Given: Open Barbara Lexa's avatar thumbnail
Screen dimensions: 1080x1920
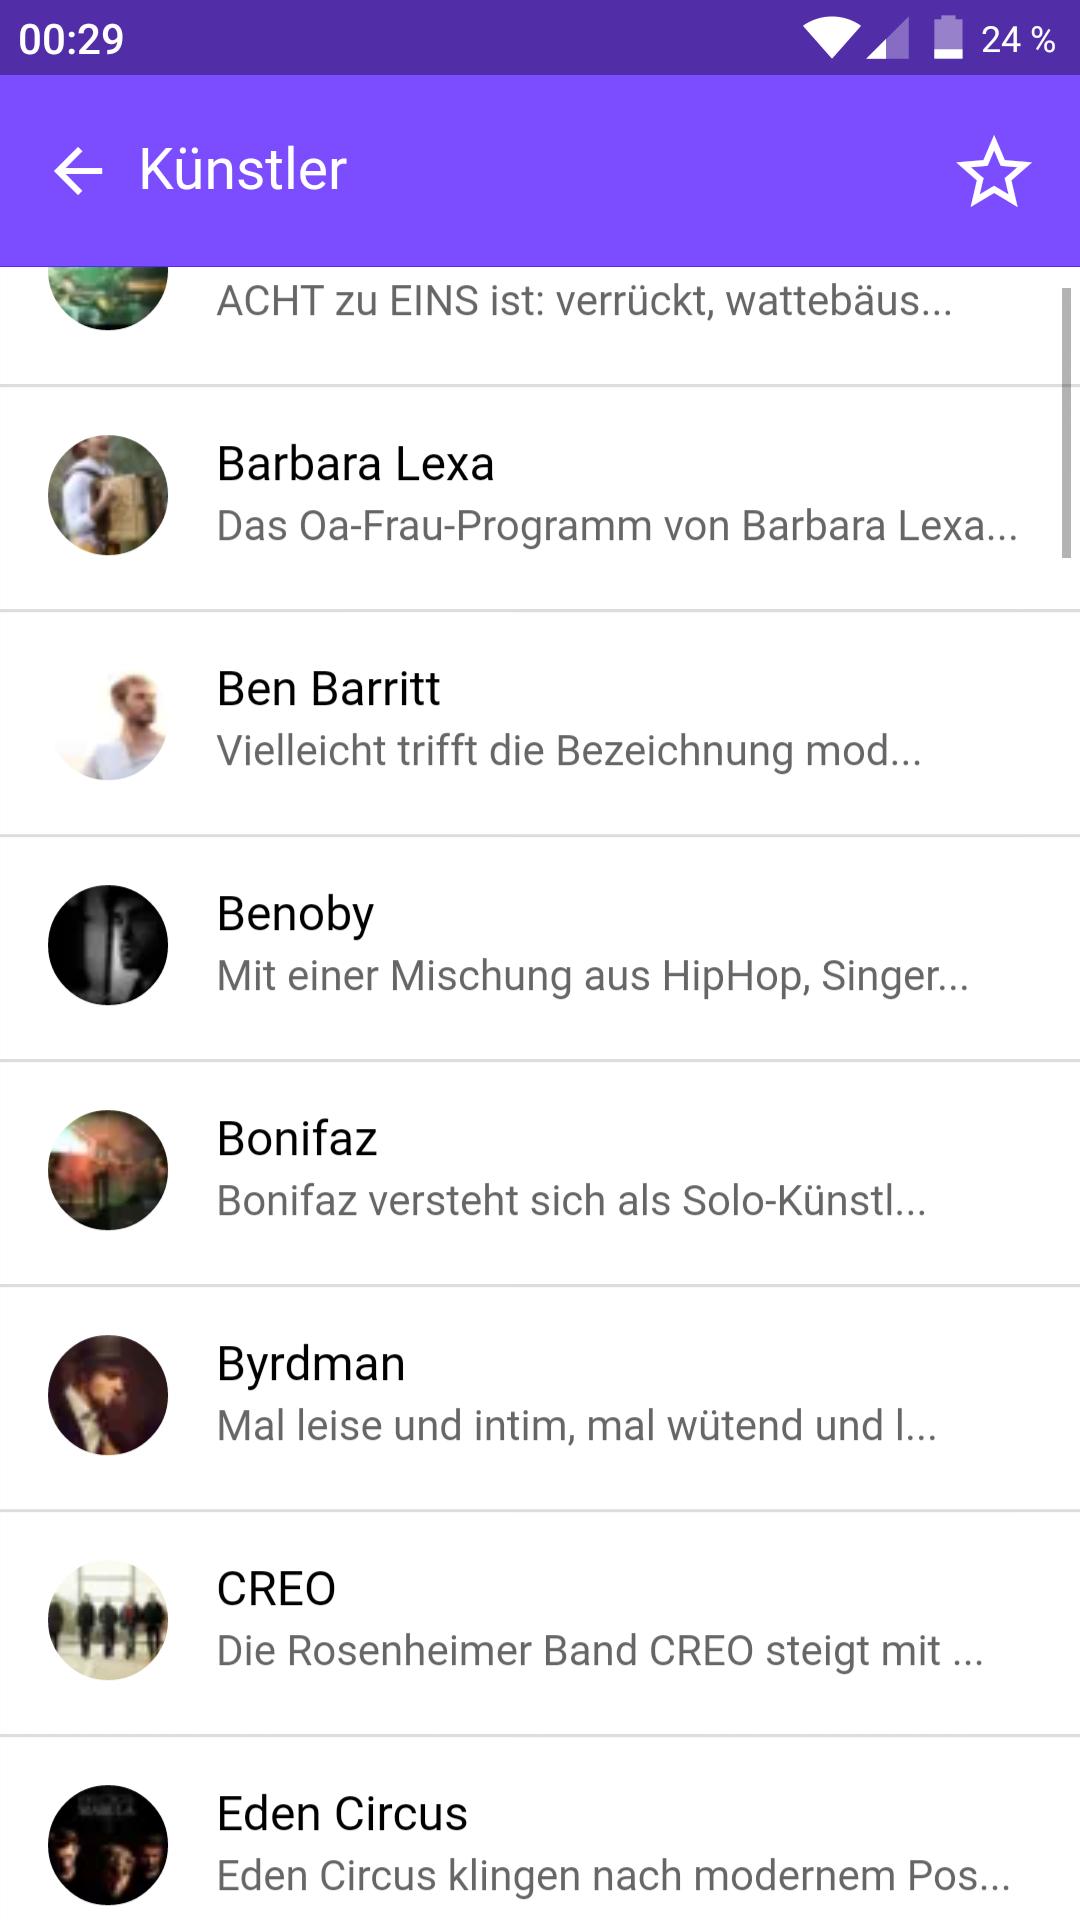Looking at the screenshot, I should [x=108, y=495].
